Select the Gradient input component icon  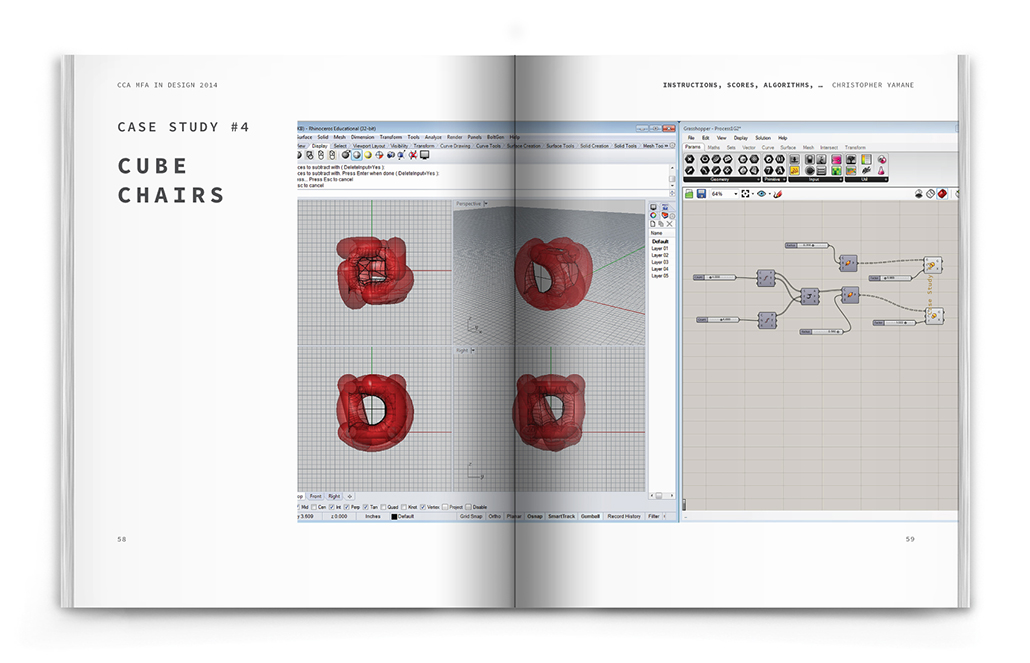click(866, 160)
